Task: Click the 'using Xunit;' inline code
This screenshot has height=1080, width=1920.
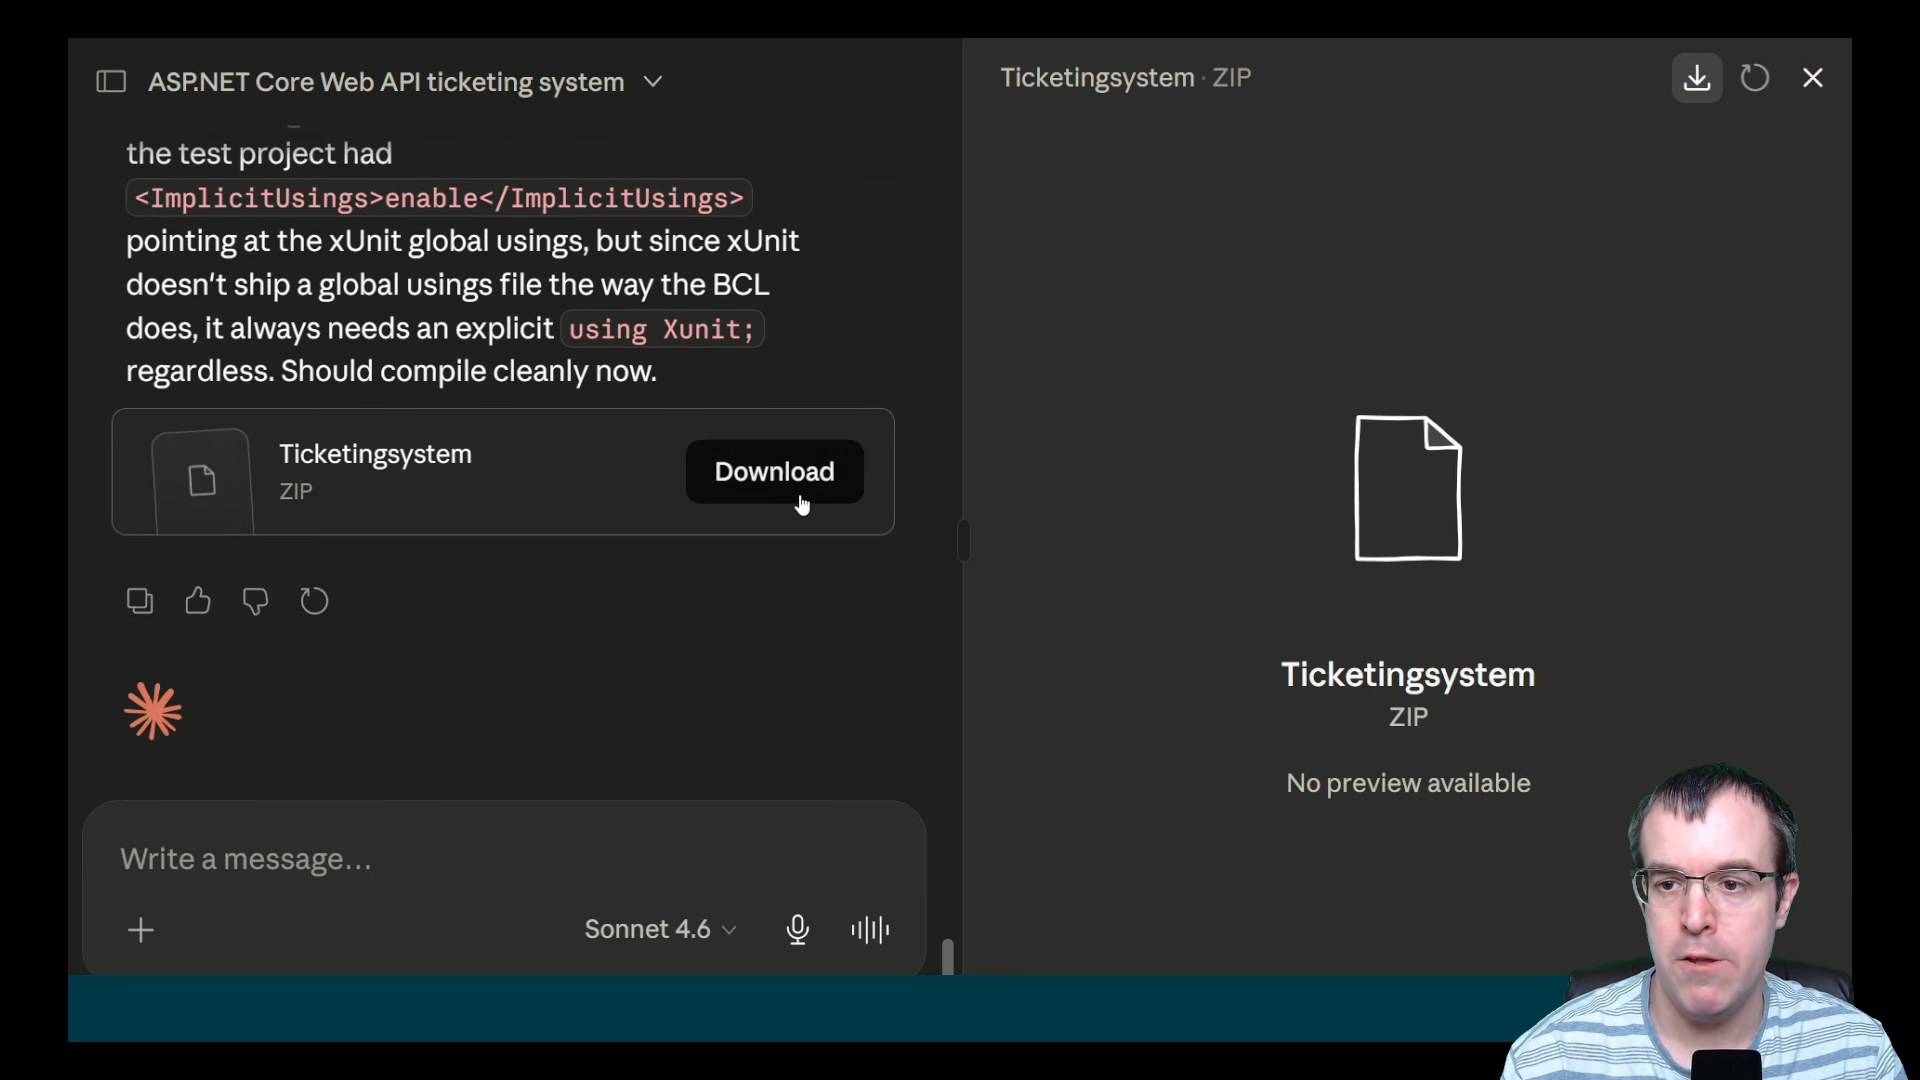Action: point(662,329)
